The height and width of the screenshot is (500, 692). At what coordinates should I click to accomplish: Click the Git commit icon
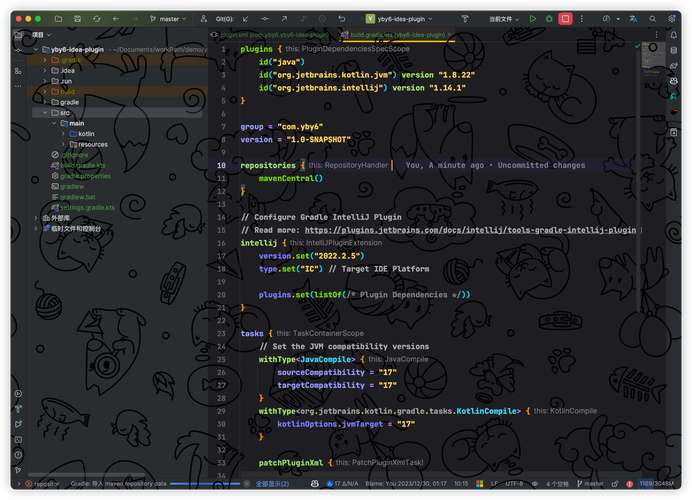(x=265, y=19)
